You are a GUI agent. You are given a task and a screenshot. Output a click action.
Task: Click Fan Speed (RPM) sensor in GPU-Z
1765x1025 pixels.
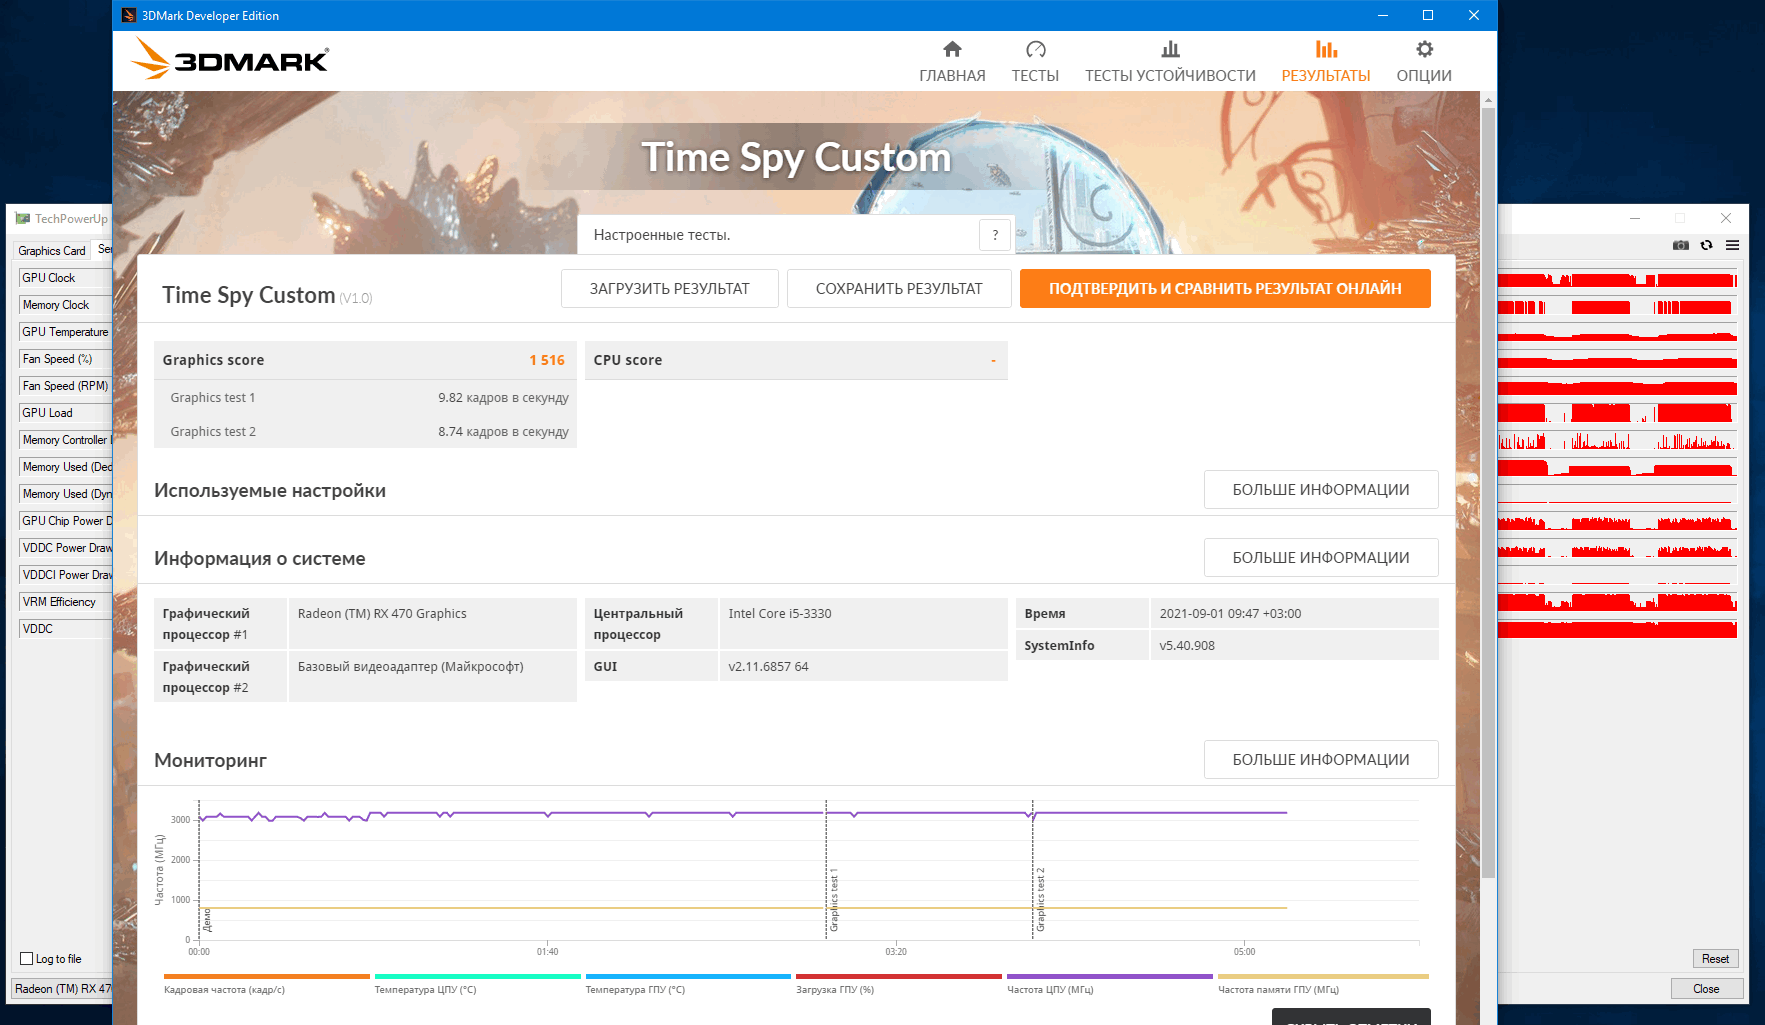click(65, 386)
